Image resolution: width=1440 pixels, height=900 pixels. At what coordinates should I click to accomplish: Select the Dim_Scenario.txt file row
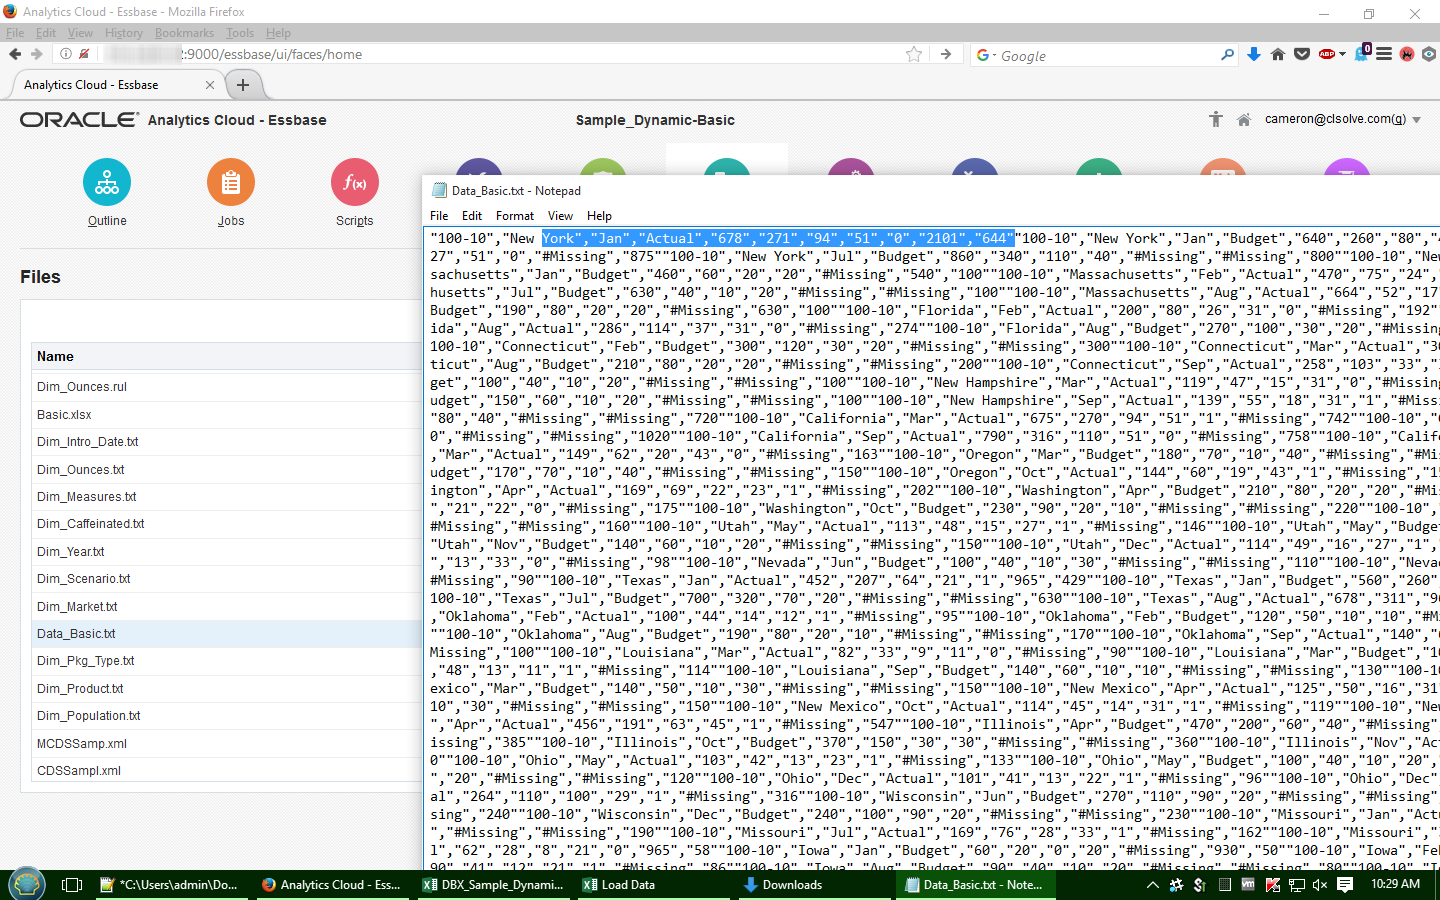[x=226, y=579]
